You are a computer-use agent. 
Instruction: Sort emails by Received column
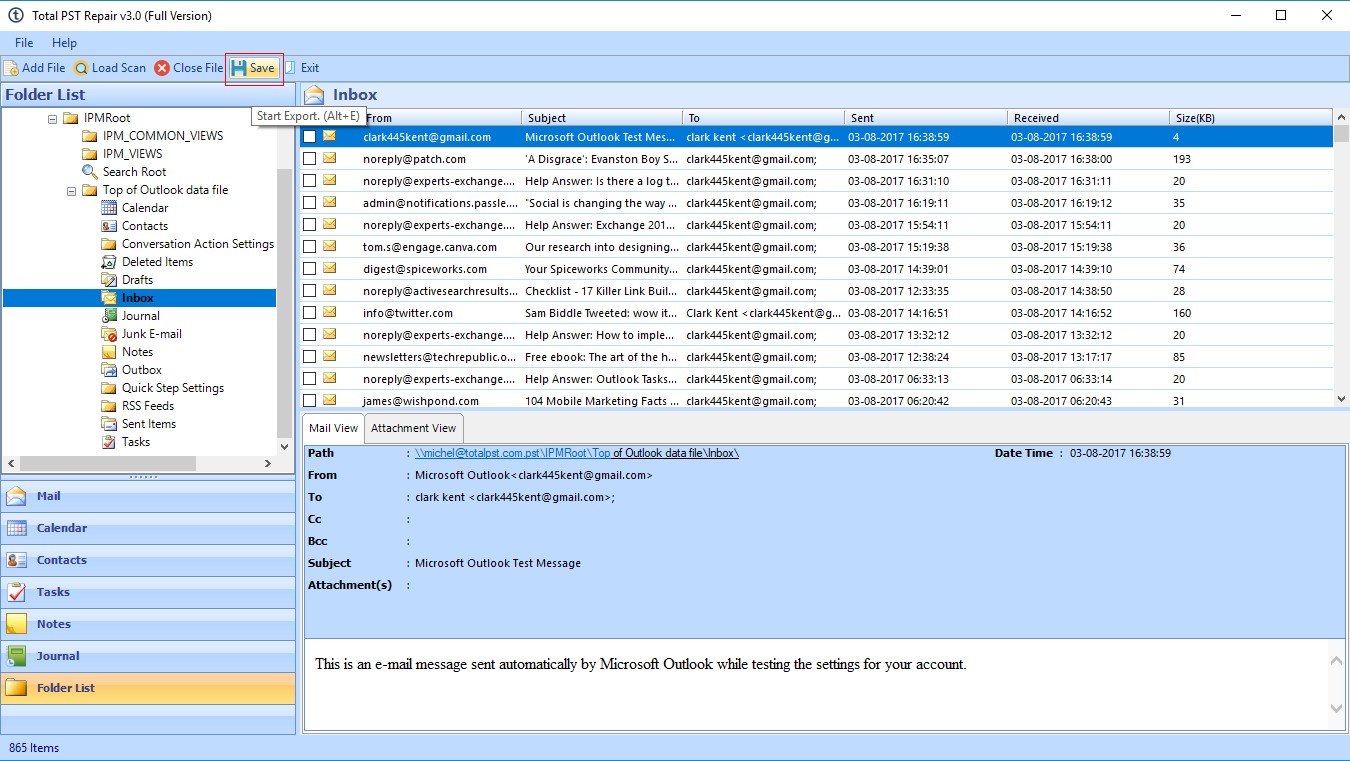[x=1088, y=118]
